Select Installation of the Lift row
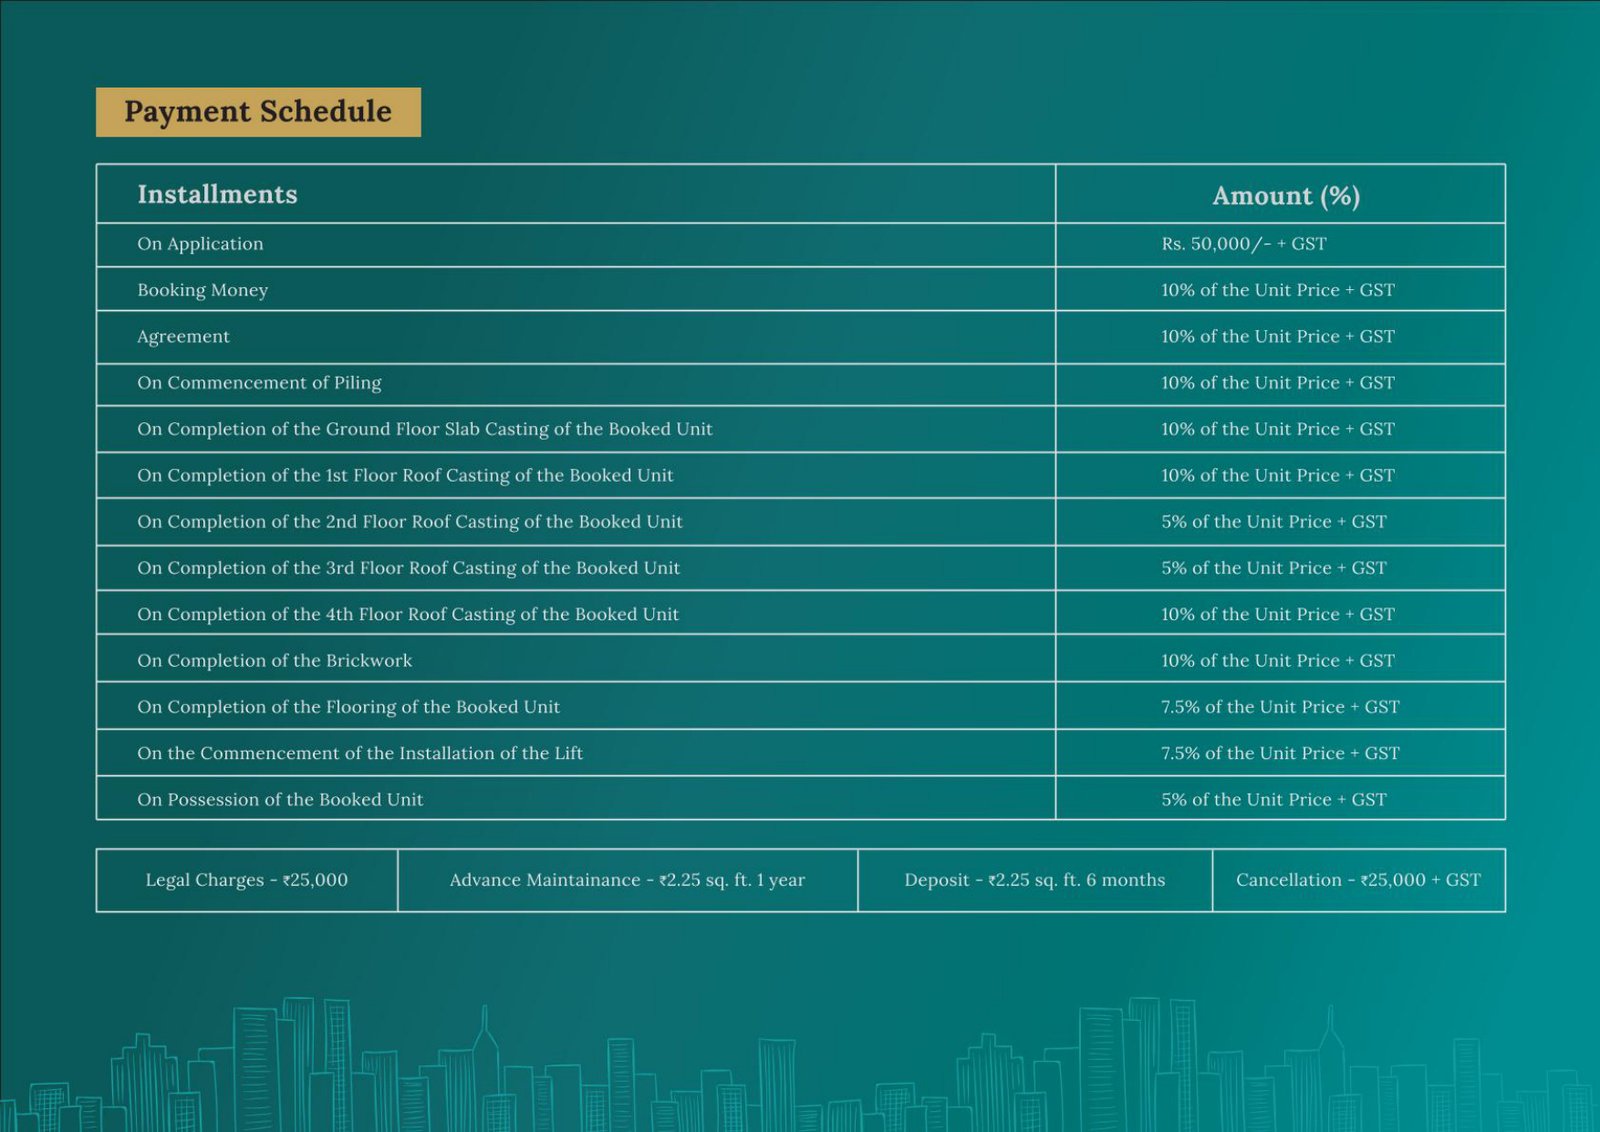 [x=801, y=753]
